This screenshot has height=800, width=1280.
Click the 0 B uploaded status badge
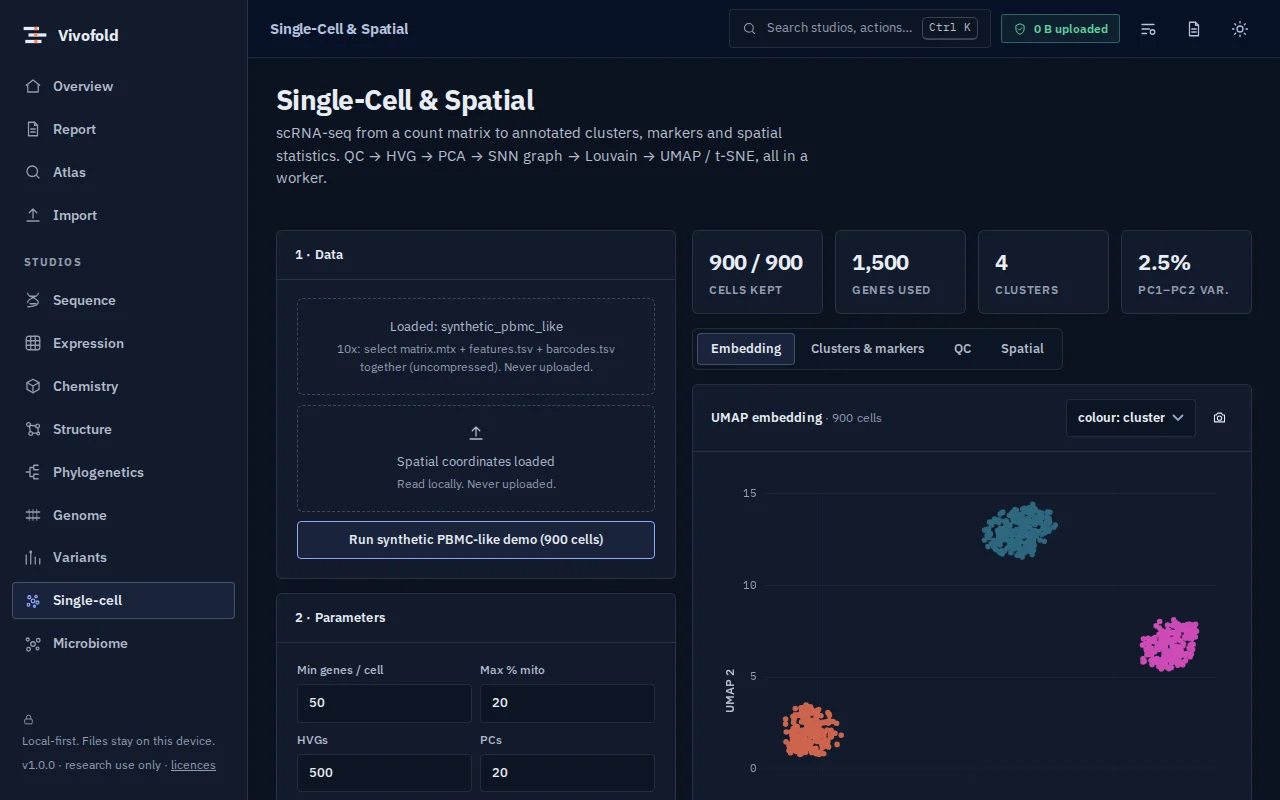tap(1060, 29)
